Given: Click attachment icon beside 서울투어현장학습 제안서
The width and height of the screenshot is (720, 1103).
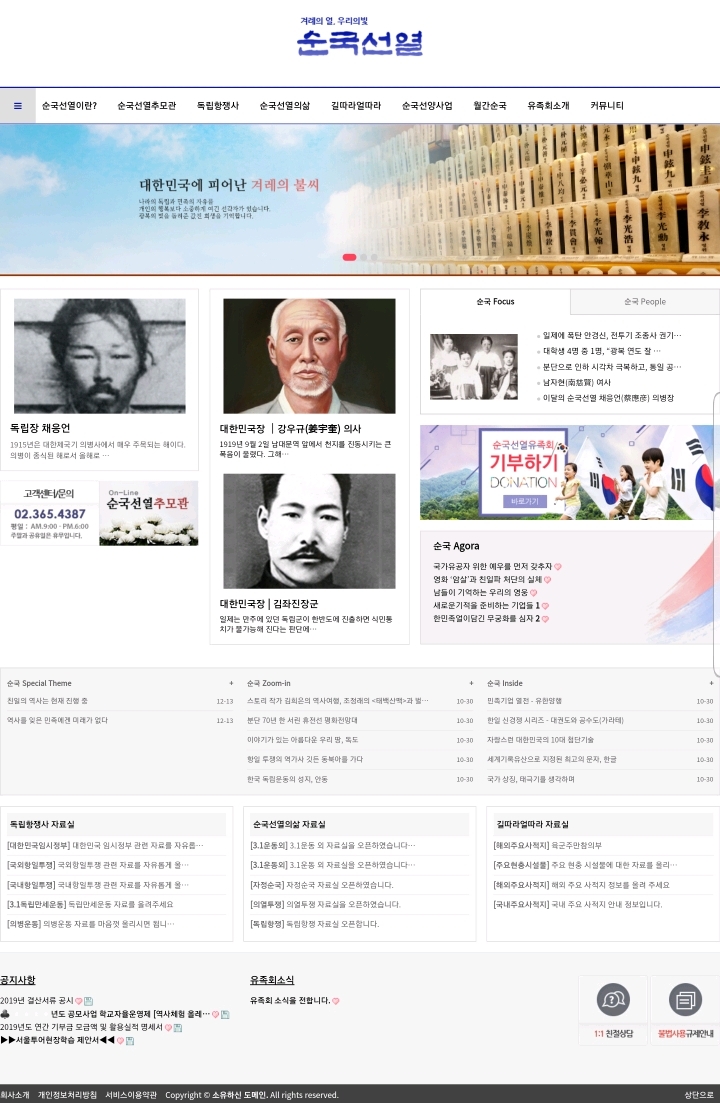Looking at the screenshot, I should click(x=130, y=1040).
